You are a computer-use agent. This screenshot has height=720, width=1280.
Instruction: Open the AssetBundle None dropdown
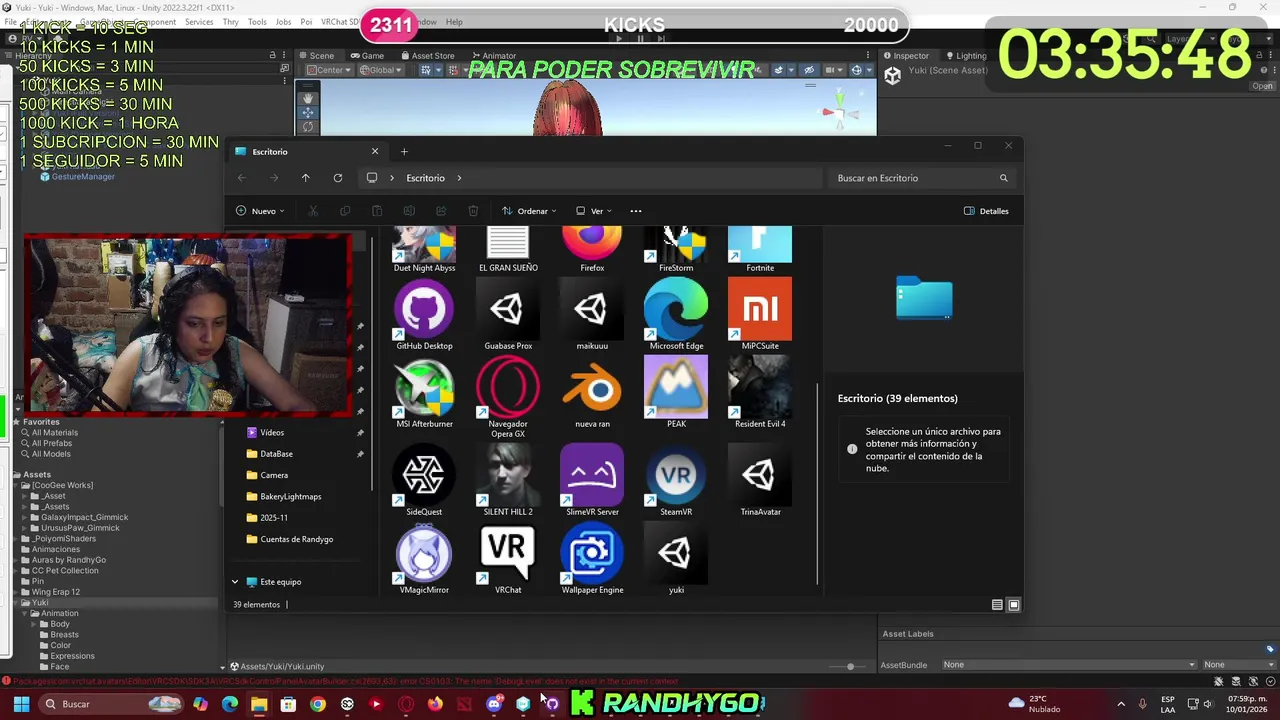point(1068,665)
